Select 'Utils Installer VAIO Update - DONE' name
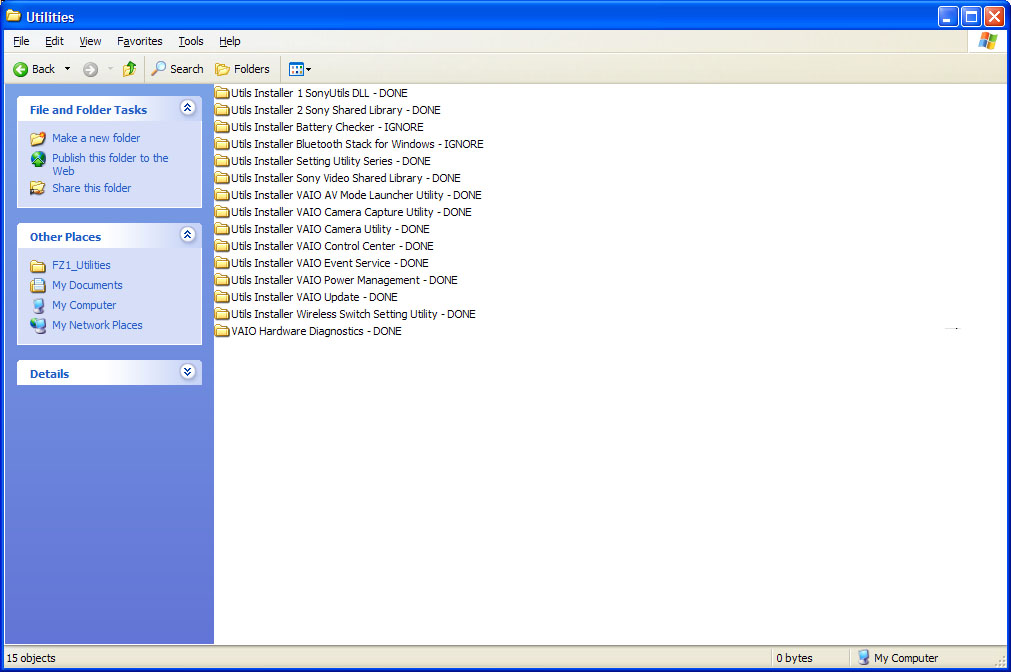1011x672 pixels. 314,297
